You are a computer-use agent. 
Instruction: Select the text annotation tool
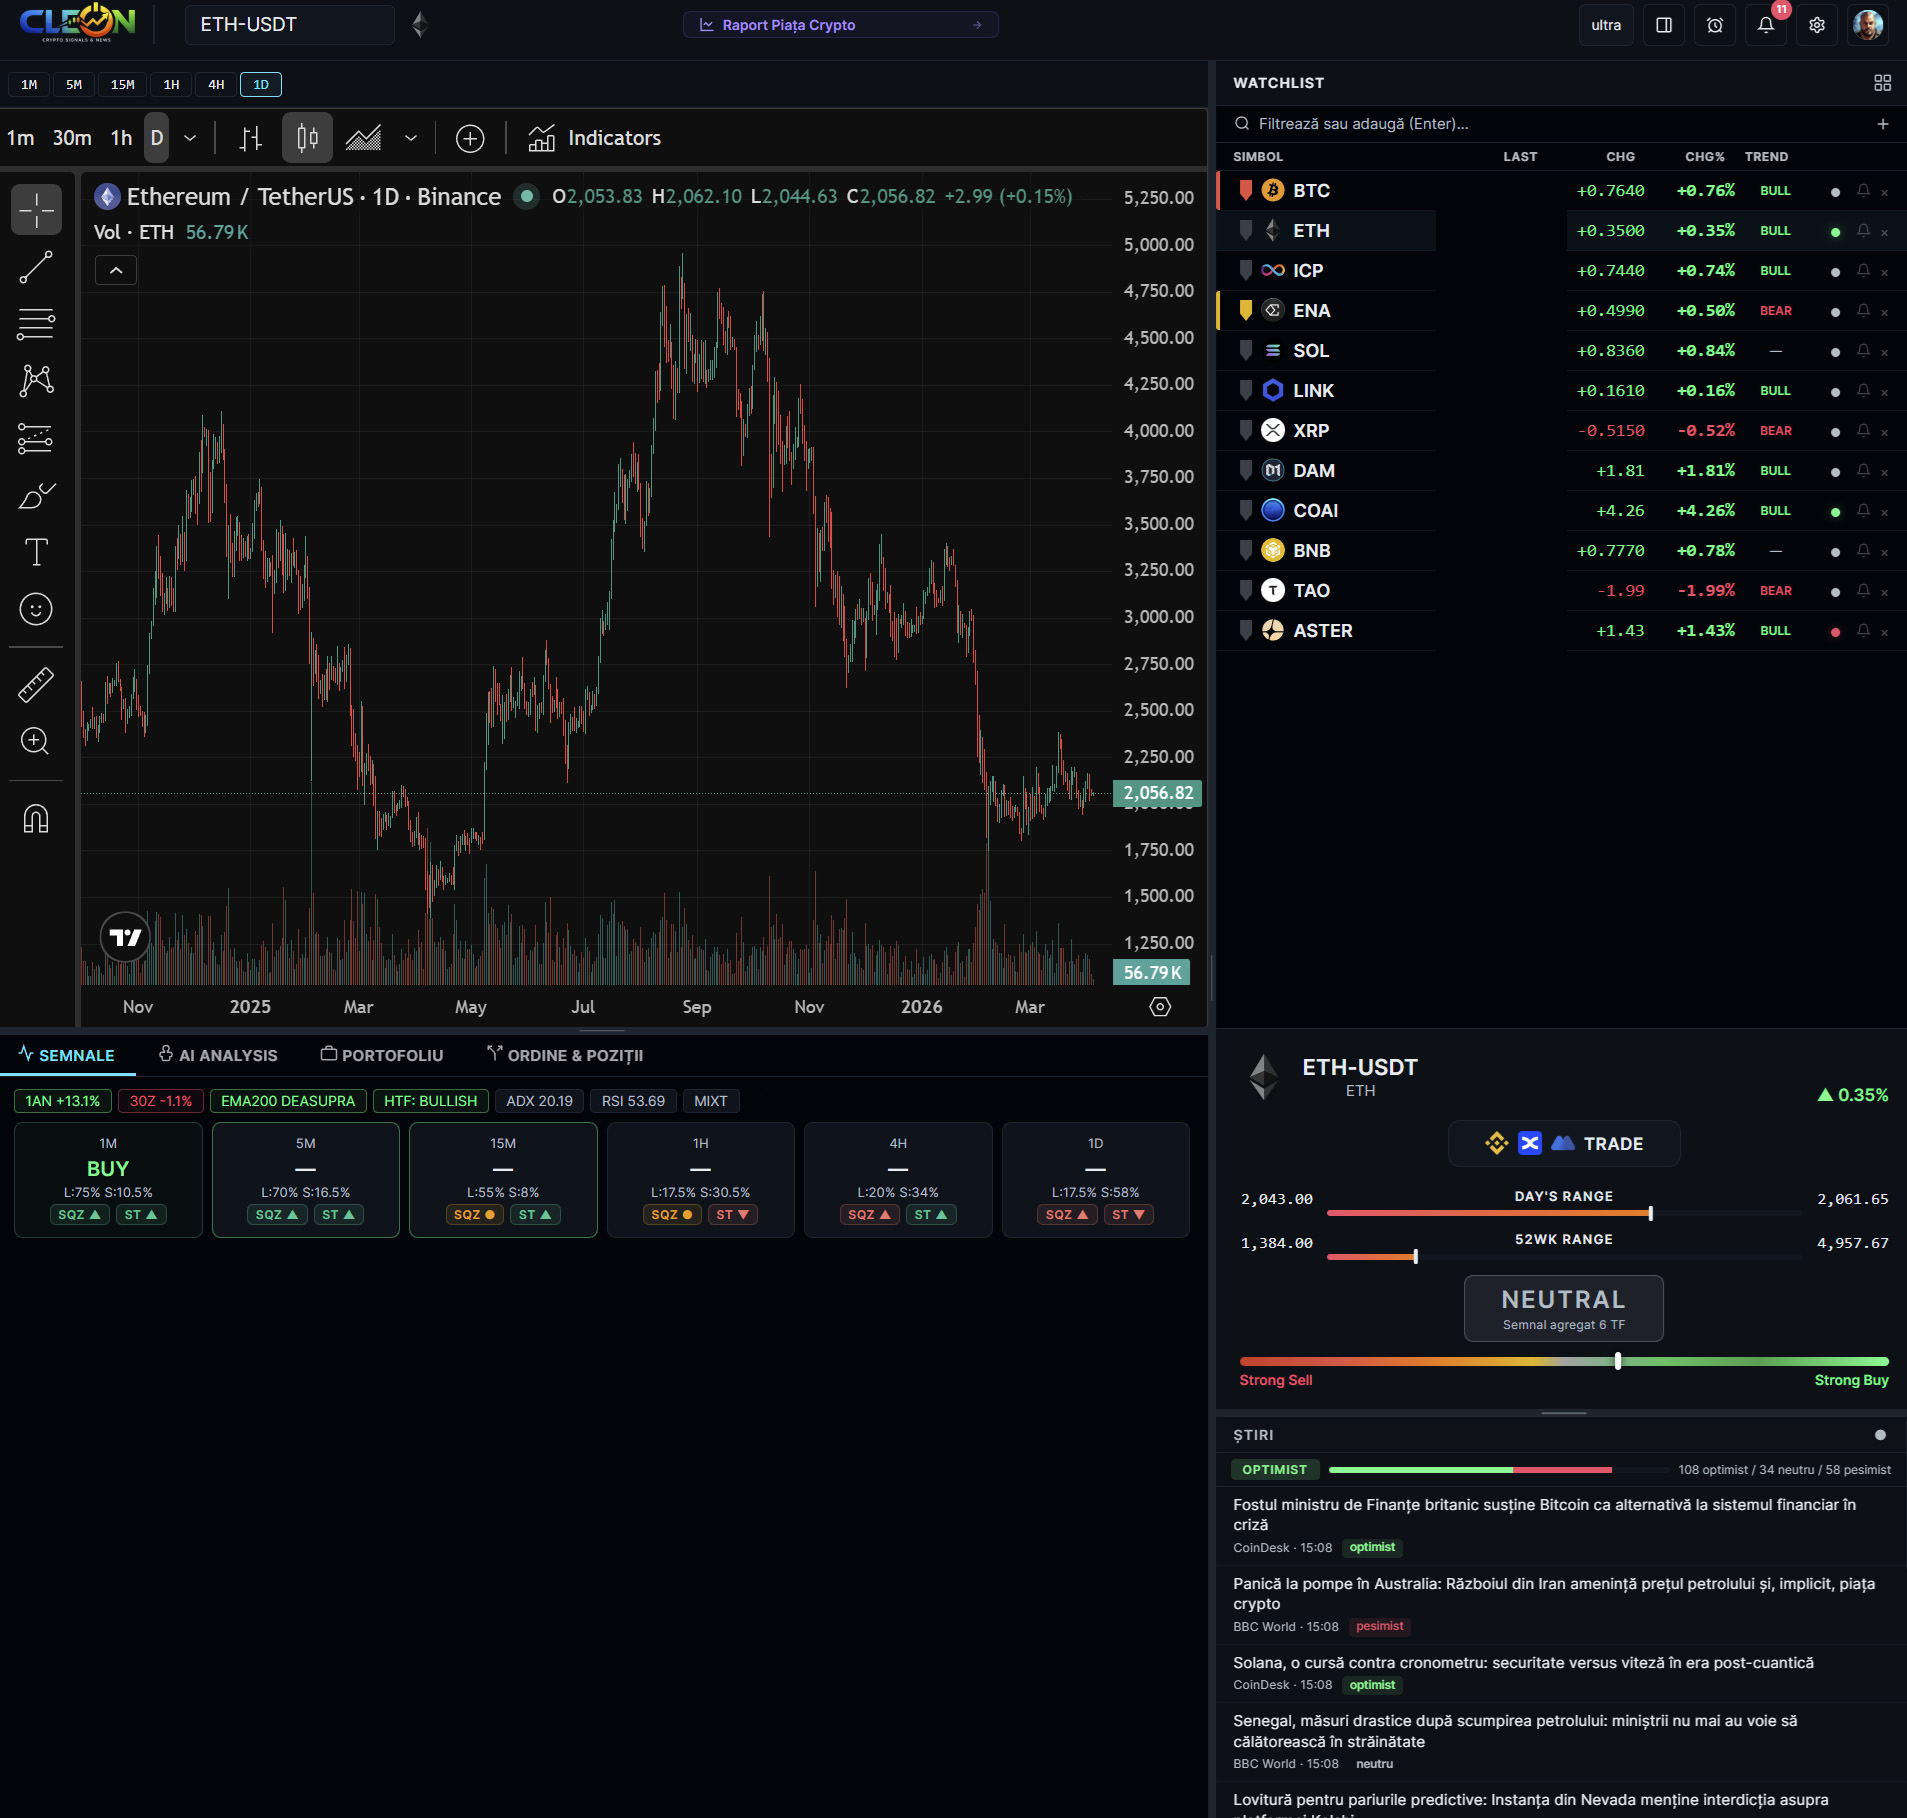coord(36,552)
